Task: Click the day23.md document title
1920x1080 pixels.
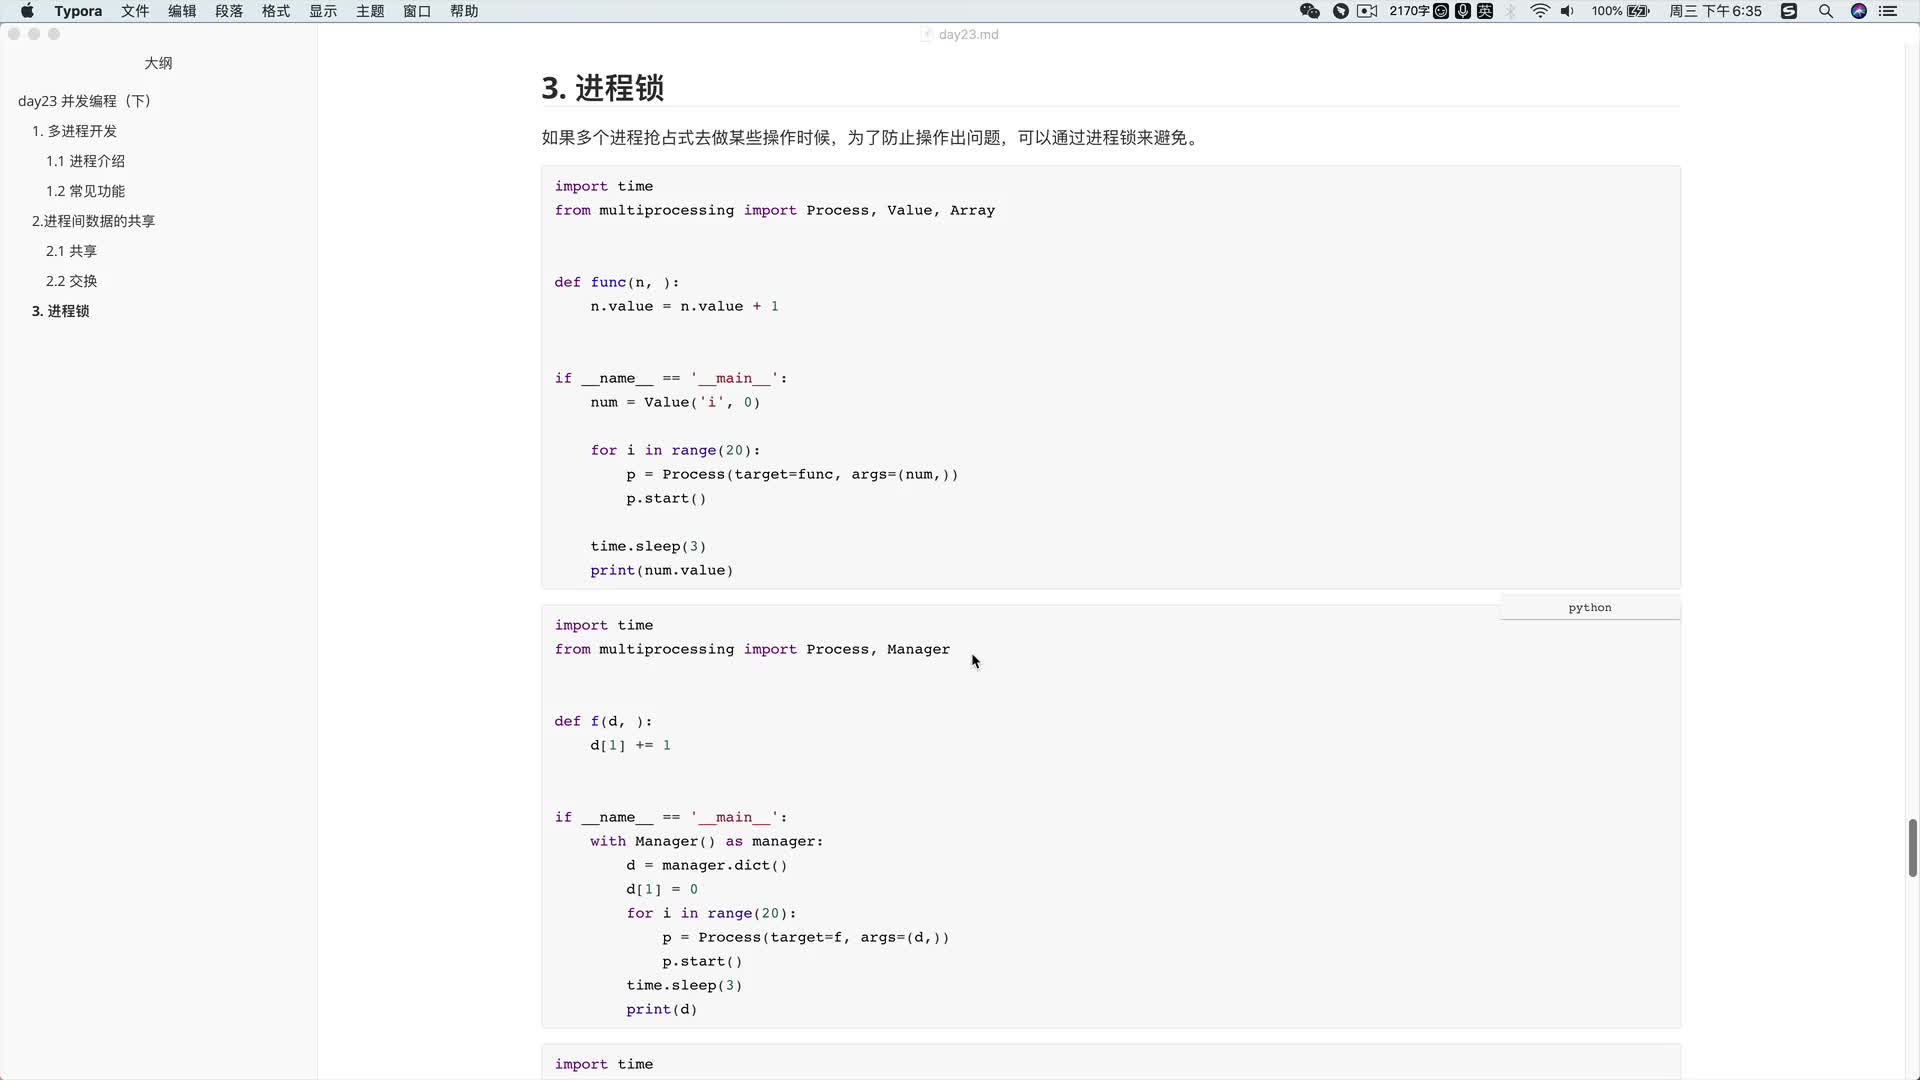Action: [x=968, y=34]
